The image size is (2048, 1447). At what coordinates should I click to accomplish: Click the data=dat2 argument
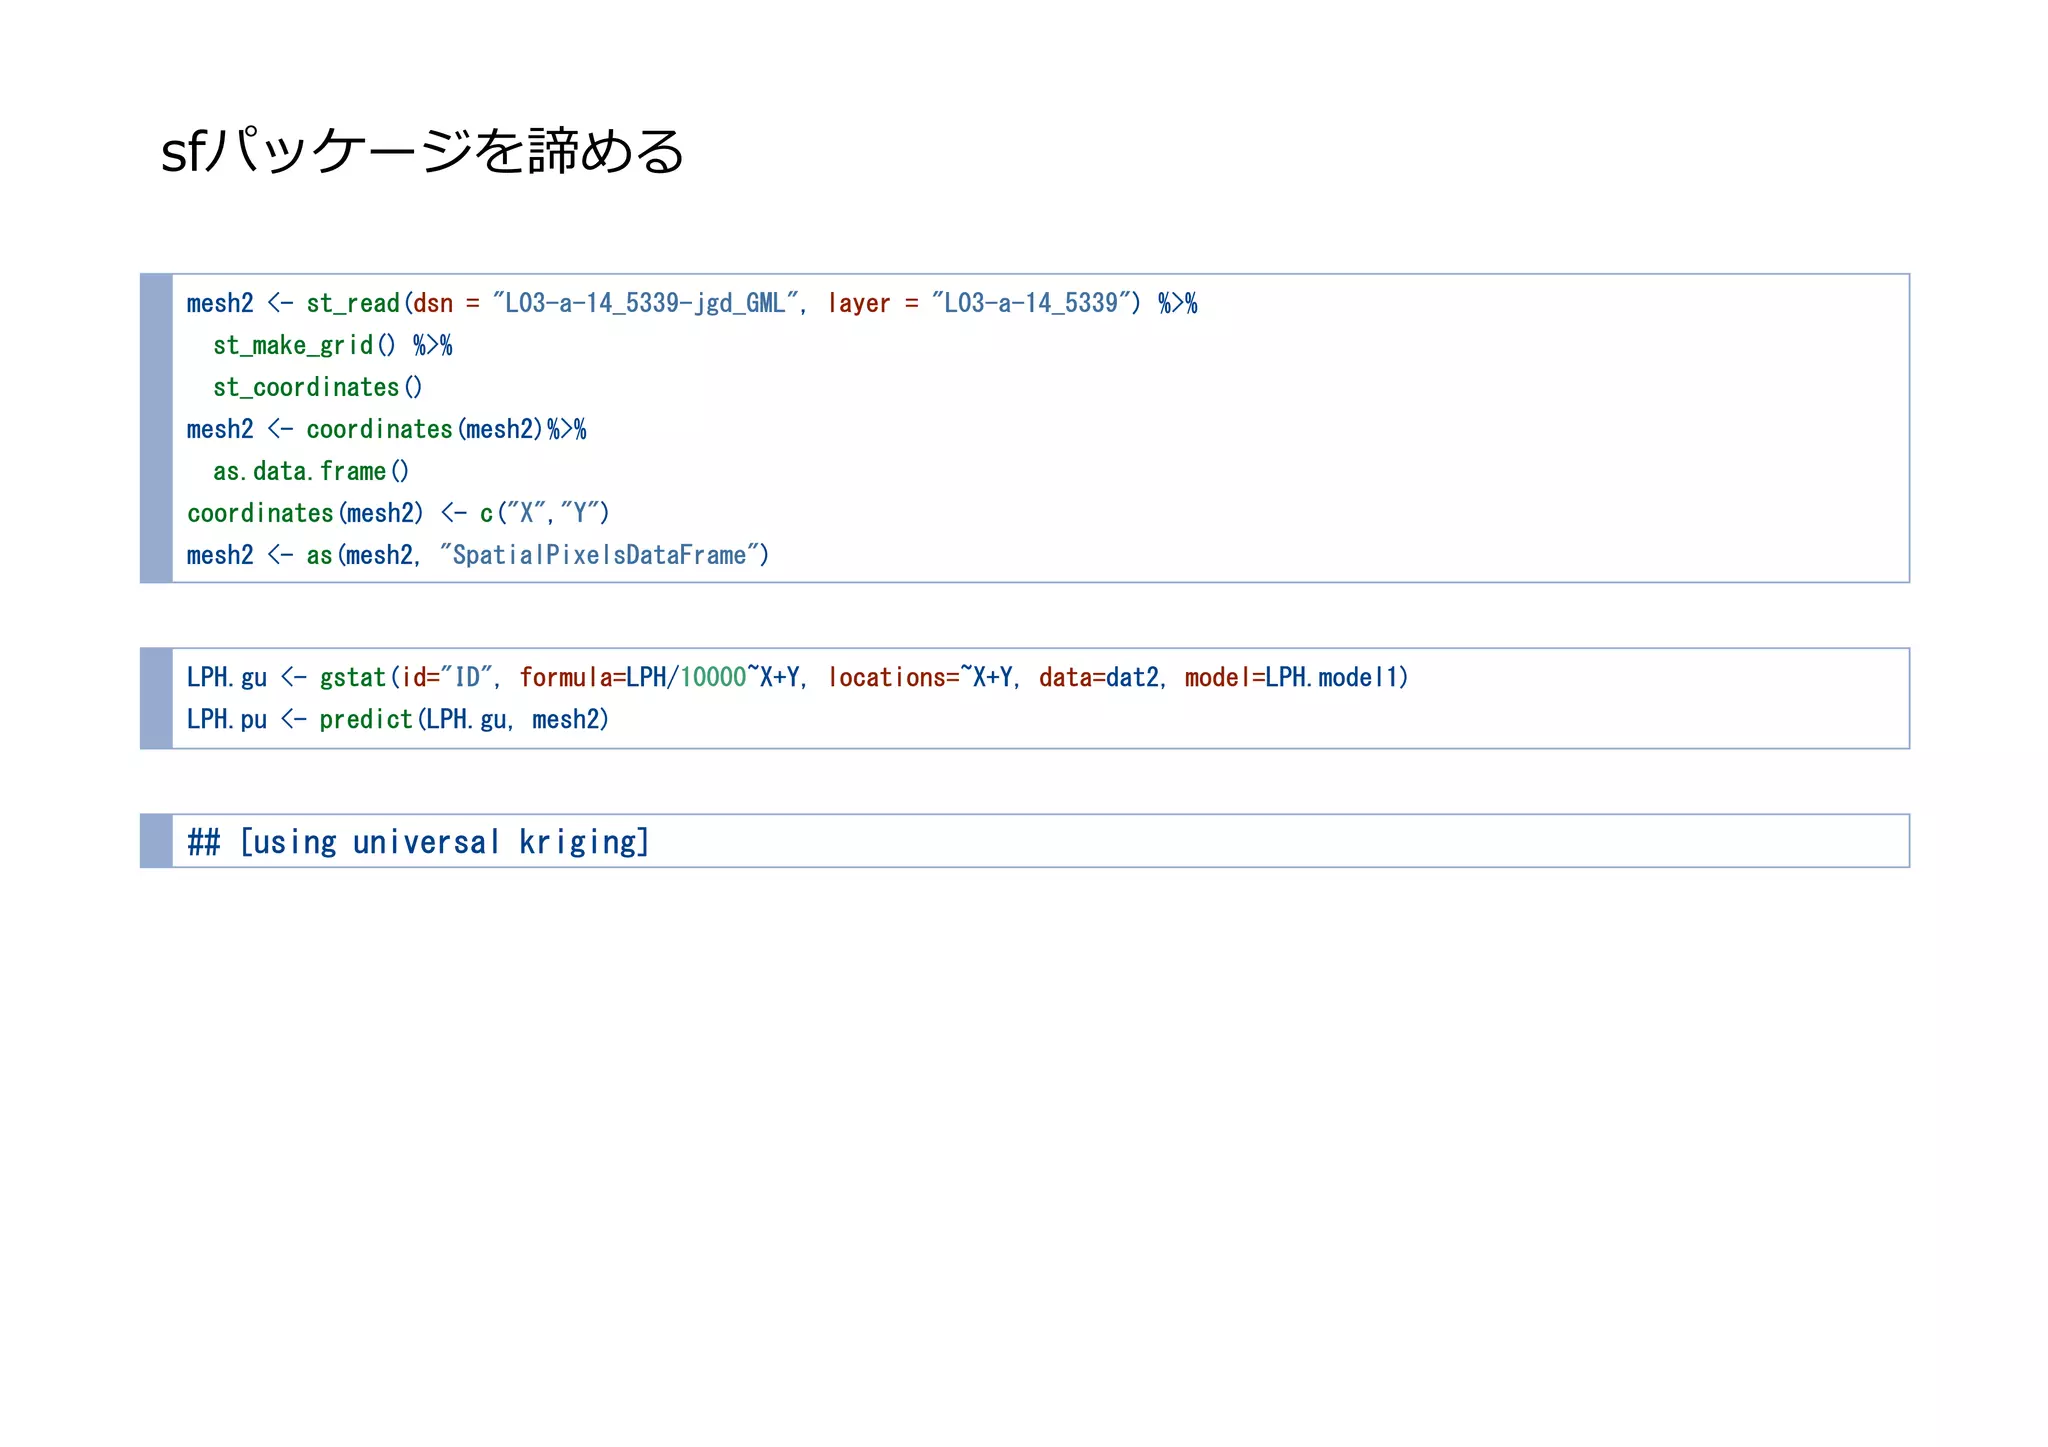pyautogui.click(x=1098, y=677)
